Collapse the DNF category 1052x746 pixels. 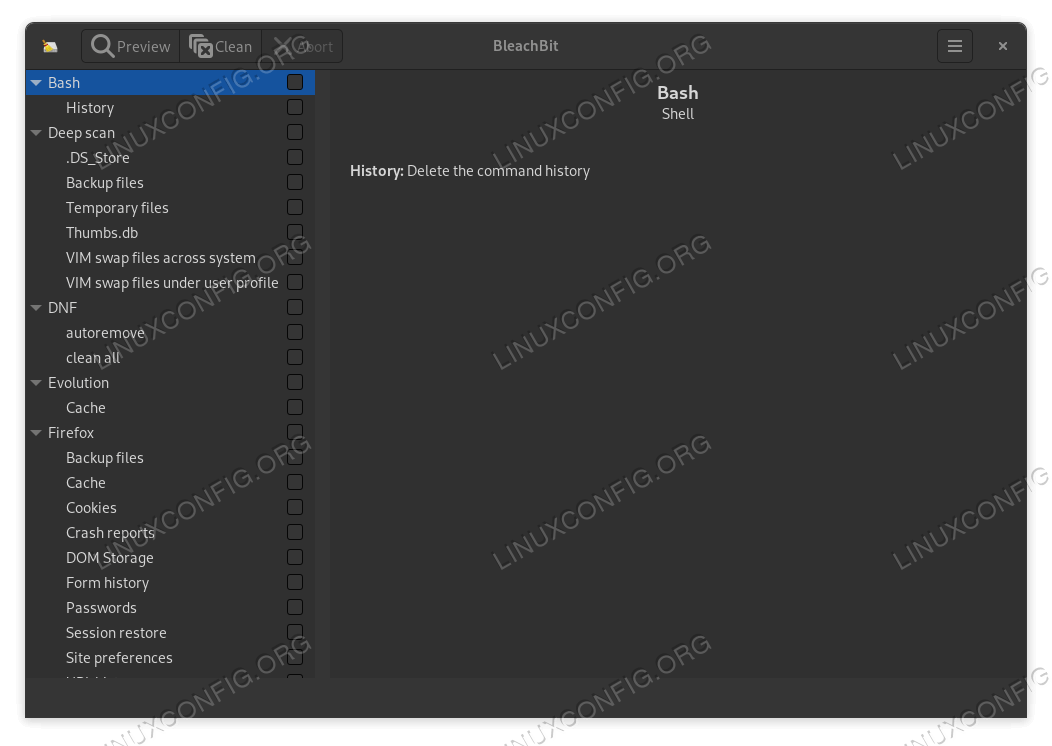[x=36, y=308]
